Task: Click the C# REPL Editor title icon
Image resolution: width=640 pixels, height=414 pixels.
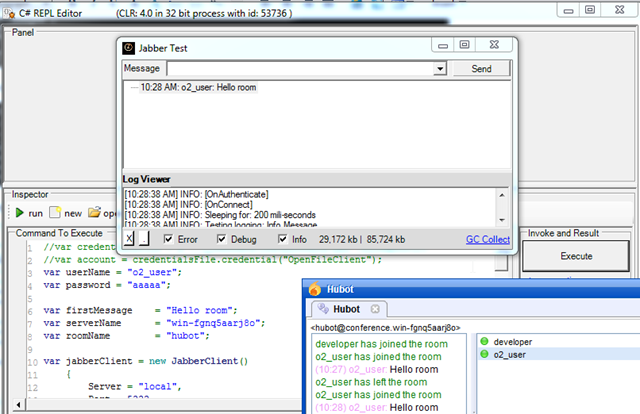Action: (x=9, y=13)
